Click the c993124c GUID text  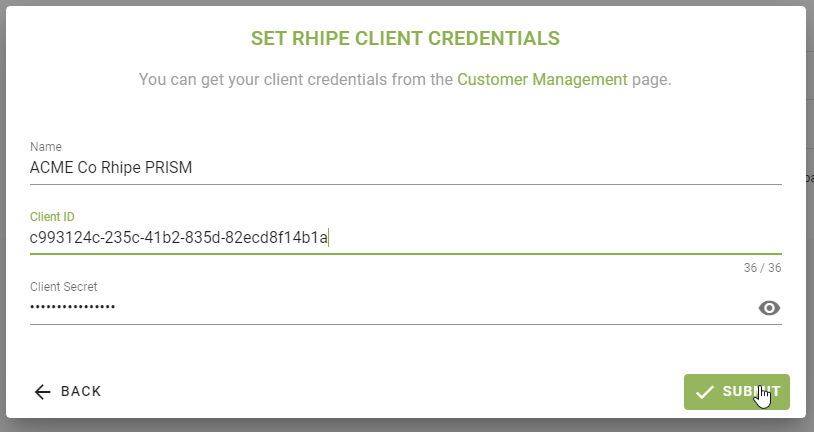point(179,238)
